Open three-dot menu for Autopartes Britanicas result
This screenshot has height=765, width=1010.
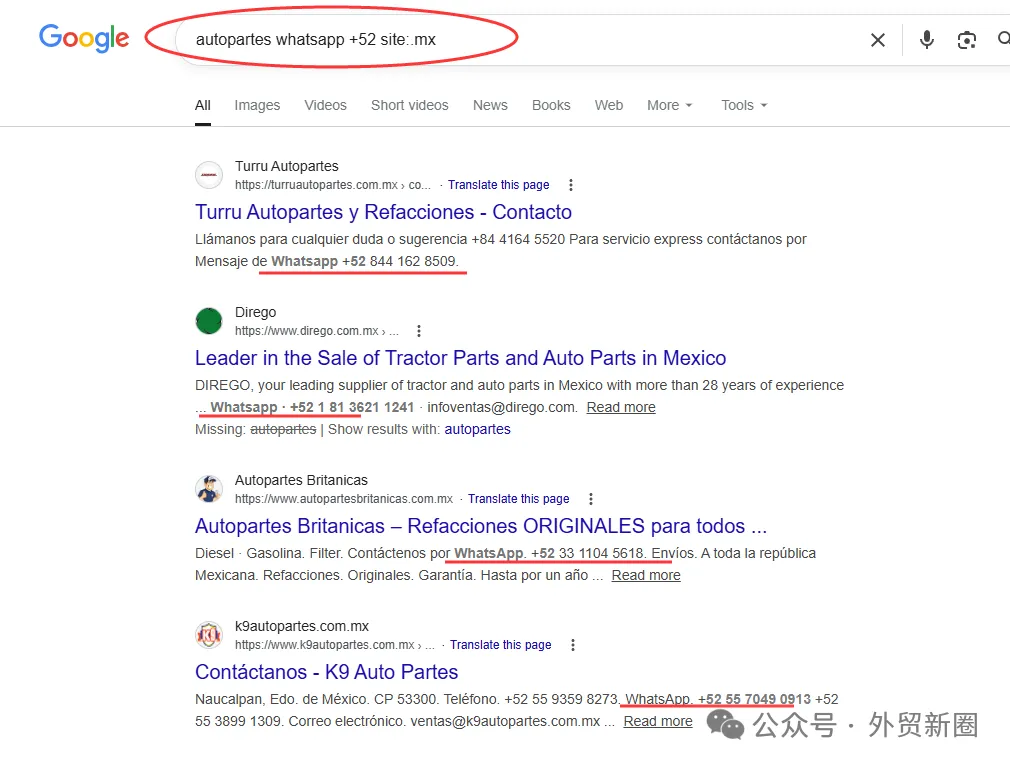[591, 499]
